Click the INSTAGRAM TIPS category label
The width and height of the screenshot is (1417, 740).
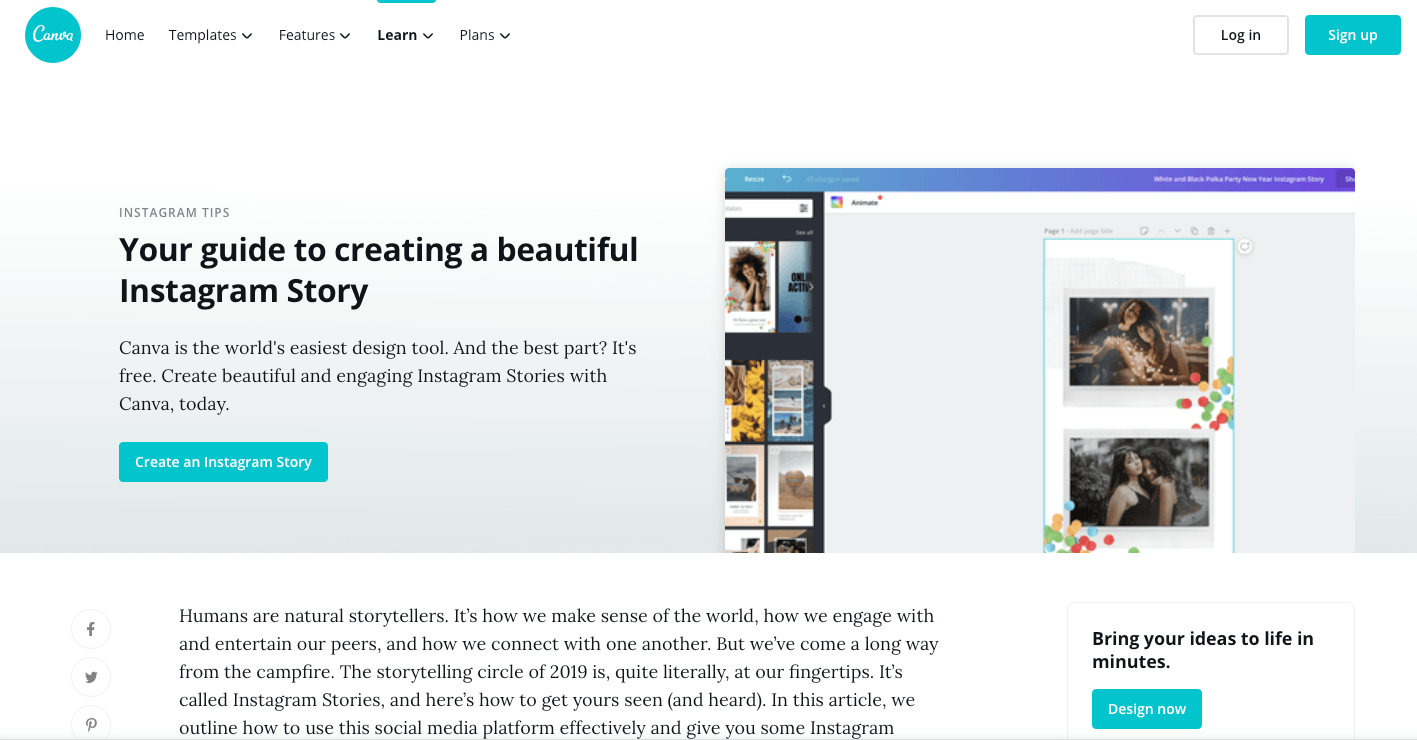coord(174,213)
